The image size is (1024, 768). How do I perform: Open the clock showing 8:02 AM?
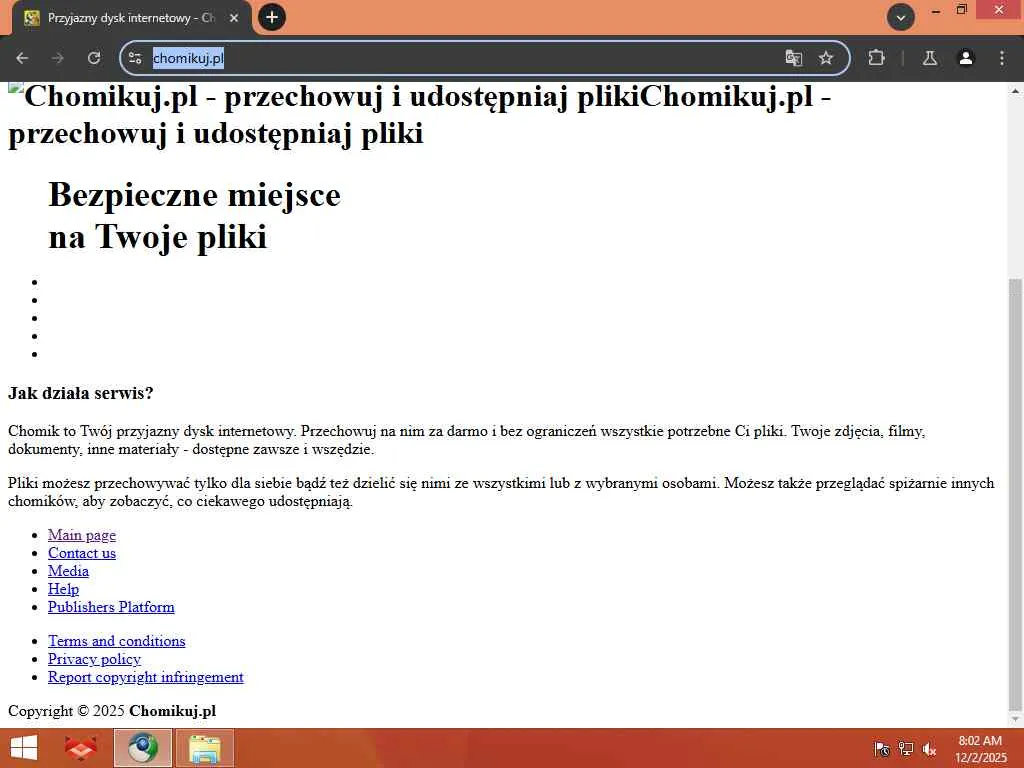[980, 749]
